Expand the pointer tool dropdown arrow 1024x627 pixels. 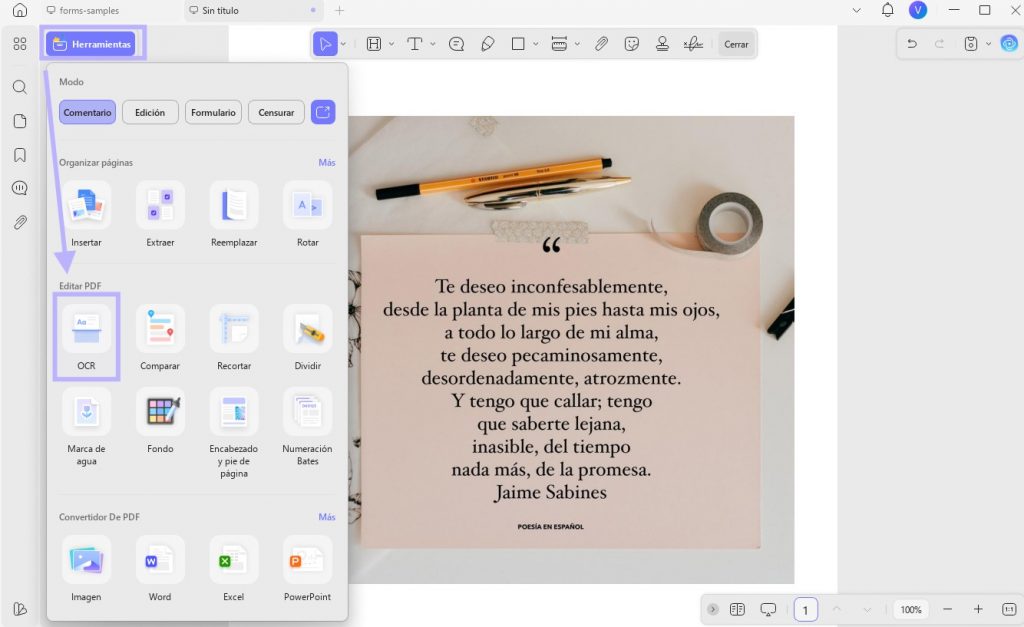pyautogui.click(x=343, y=44)
